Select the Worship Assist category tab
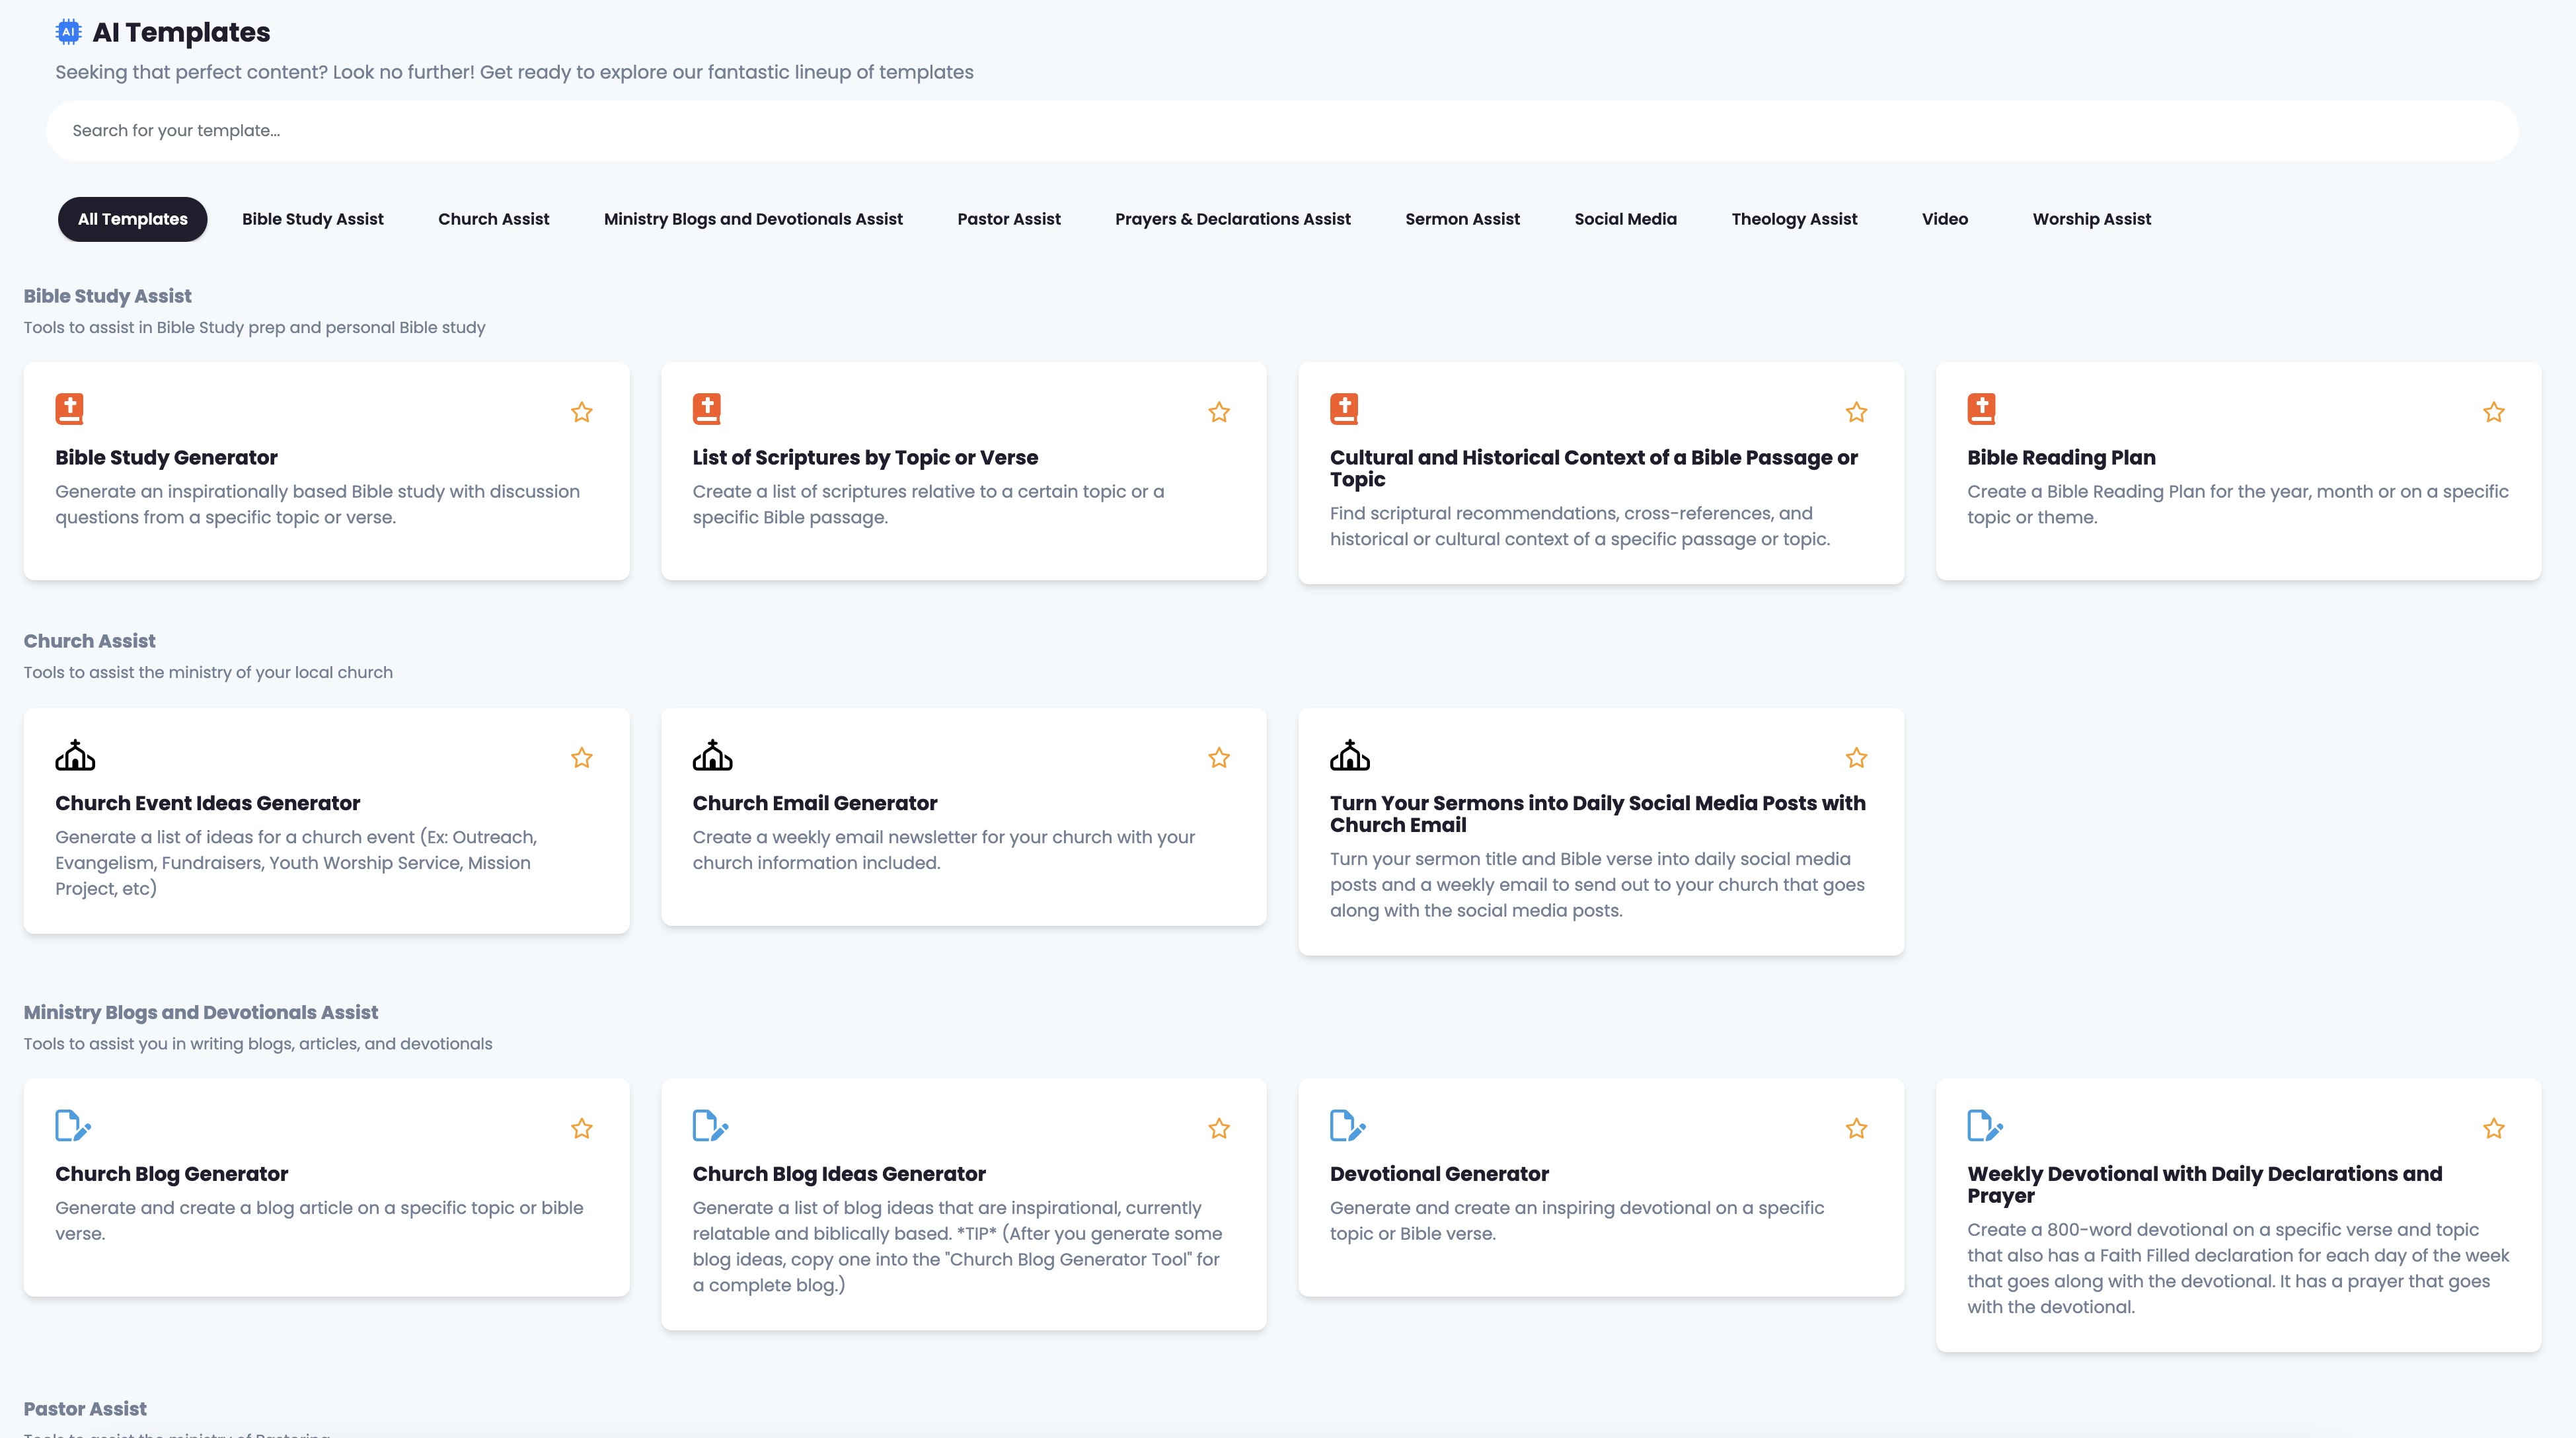Image resolution: width=2576 pixels, height=1438 pixels. [x=2091, y=219]
